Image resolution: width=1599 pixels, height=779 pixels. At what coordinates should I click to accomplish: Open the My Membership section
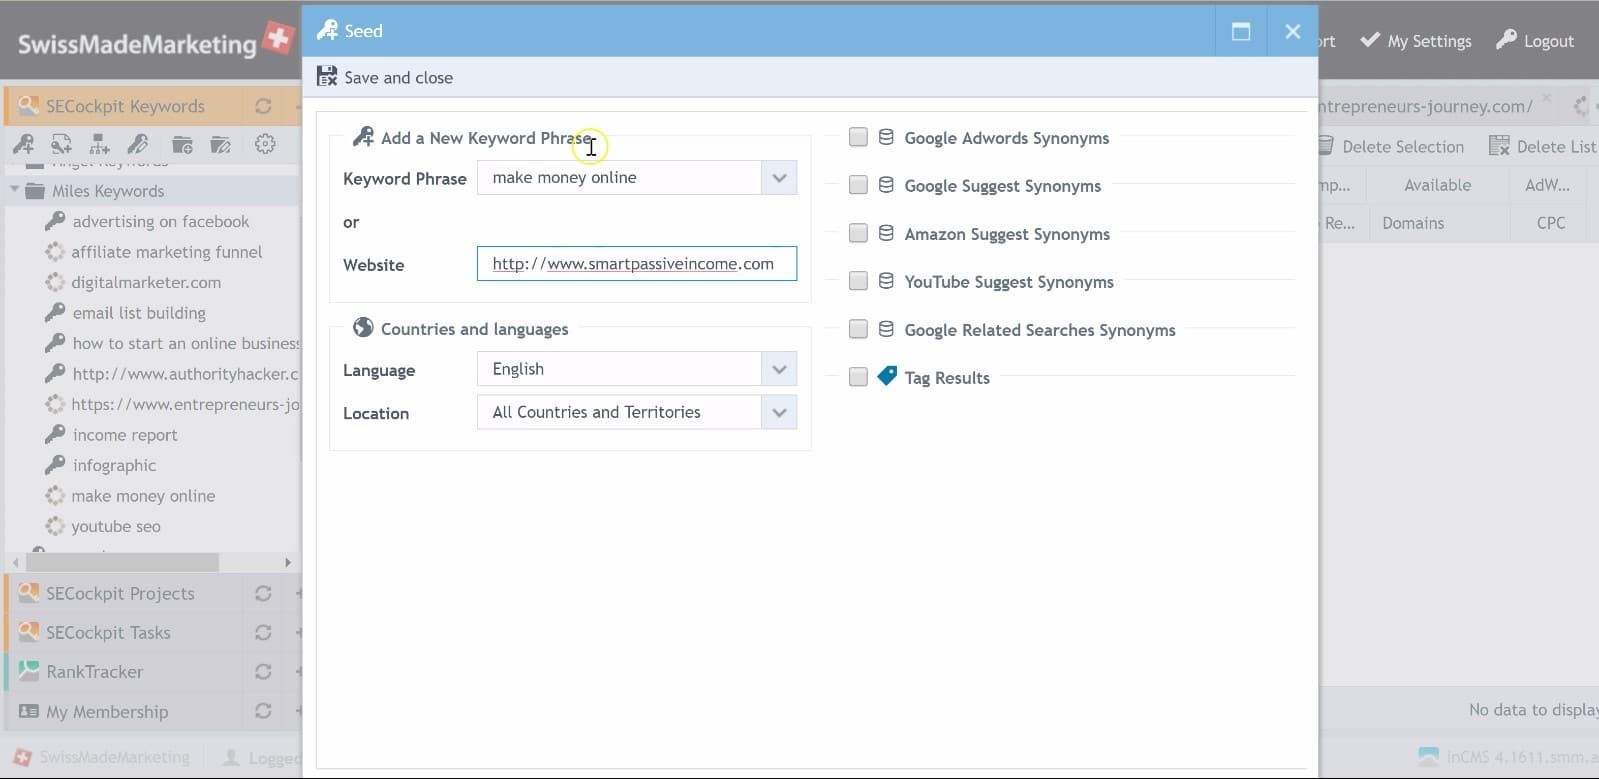tap(107, 711)
